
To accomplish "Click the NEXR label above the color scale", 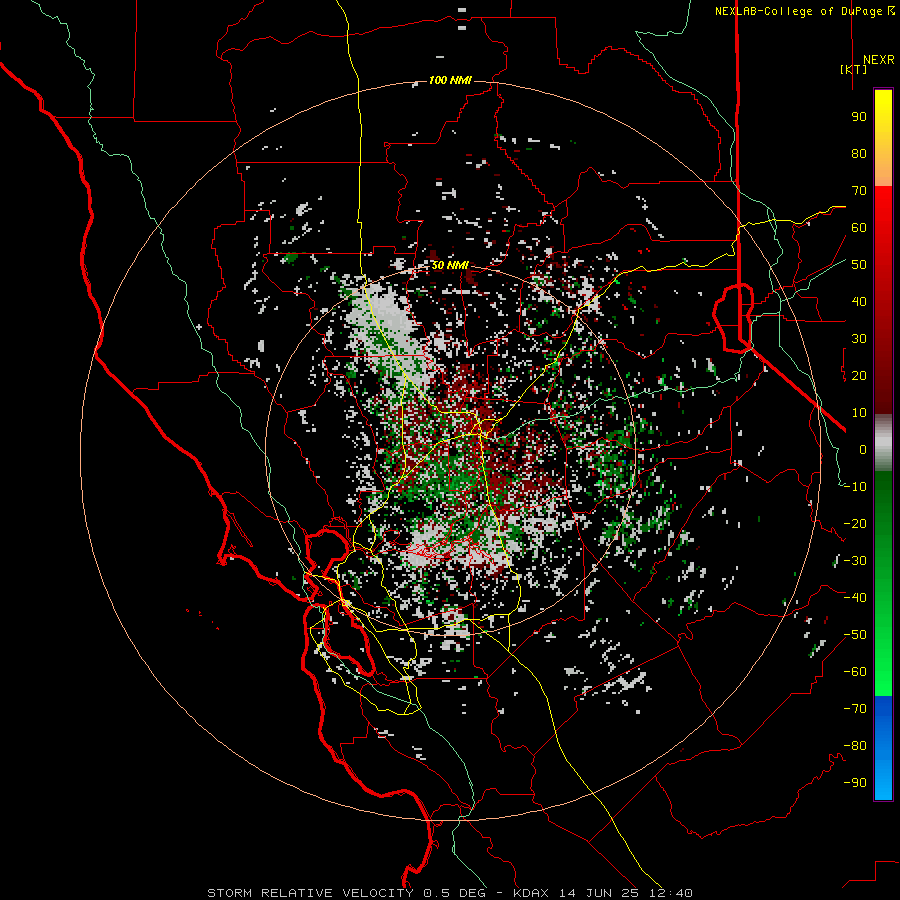I will pyautogui.click(x=878, y=60).
